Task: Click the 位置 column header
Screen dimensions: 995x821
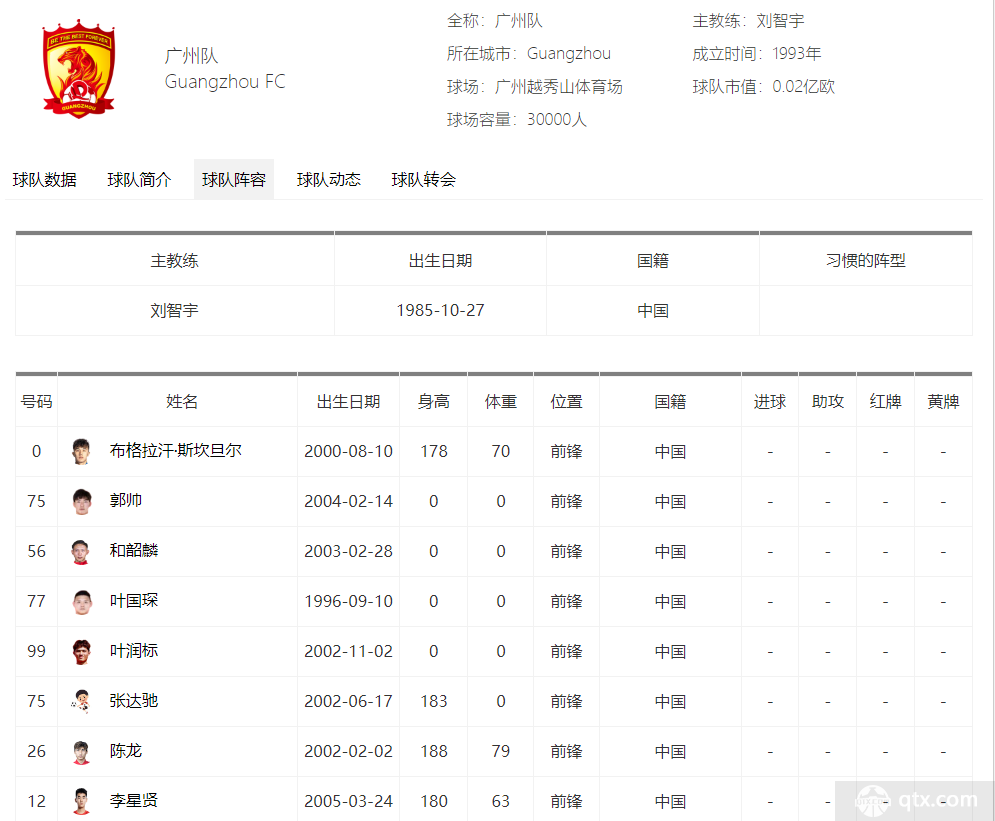Action: click(567, 402)
